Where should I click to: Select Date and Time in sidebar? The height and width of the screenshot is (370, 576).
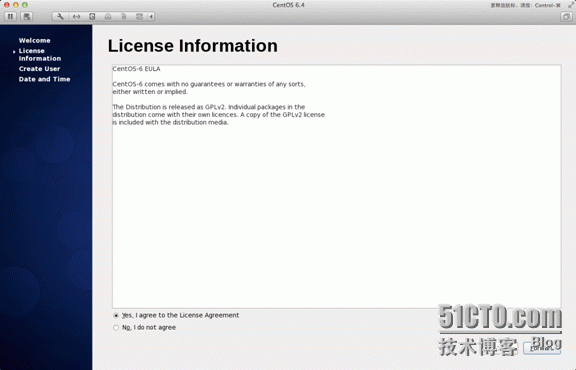click(44, 79)
